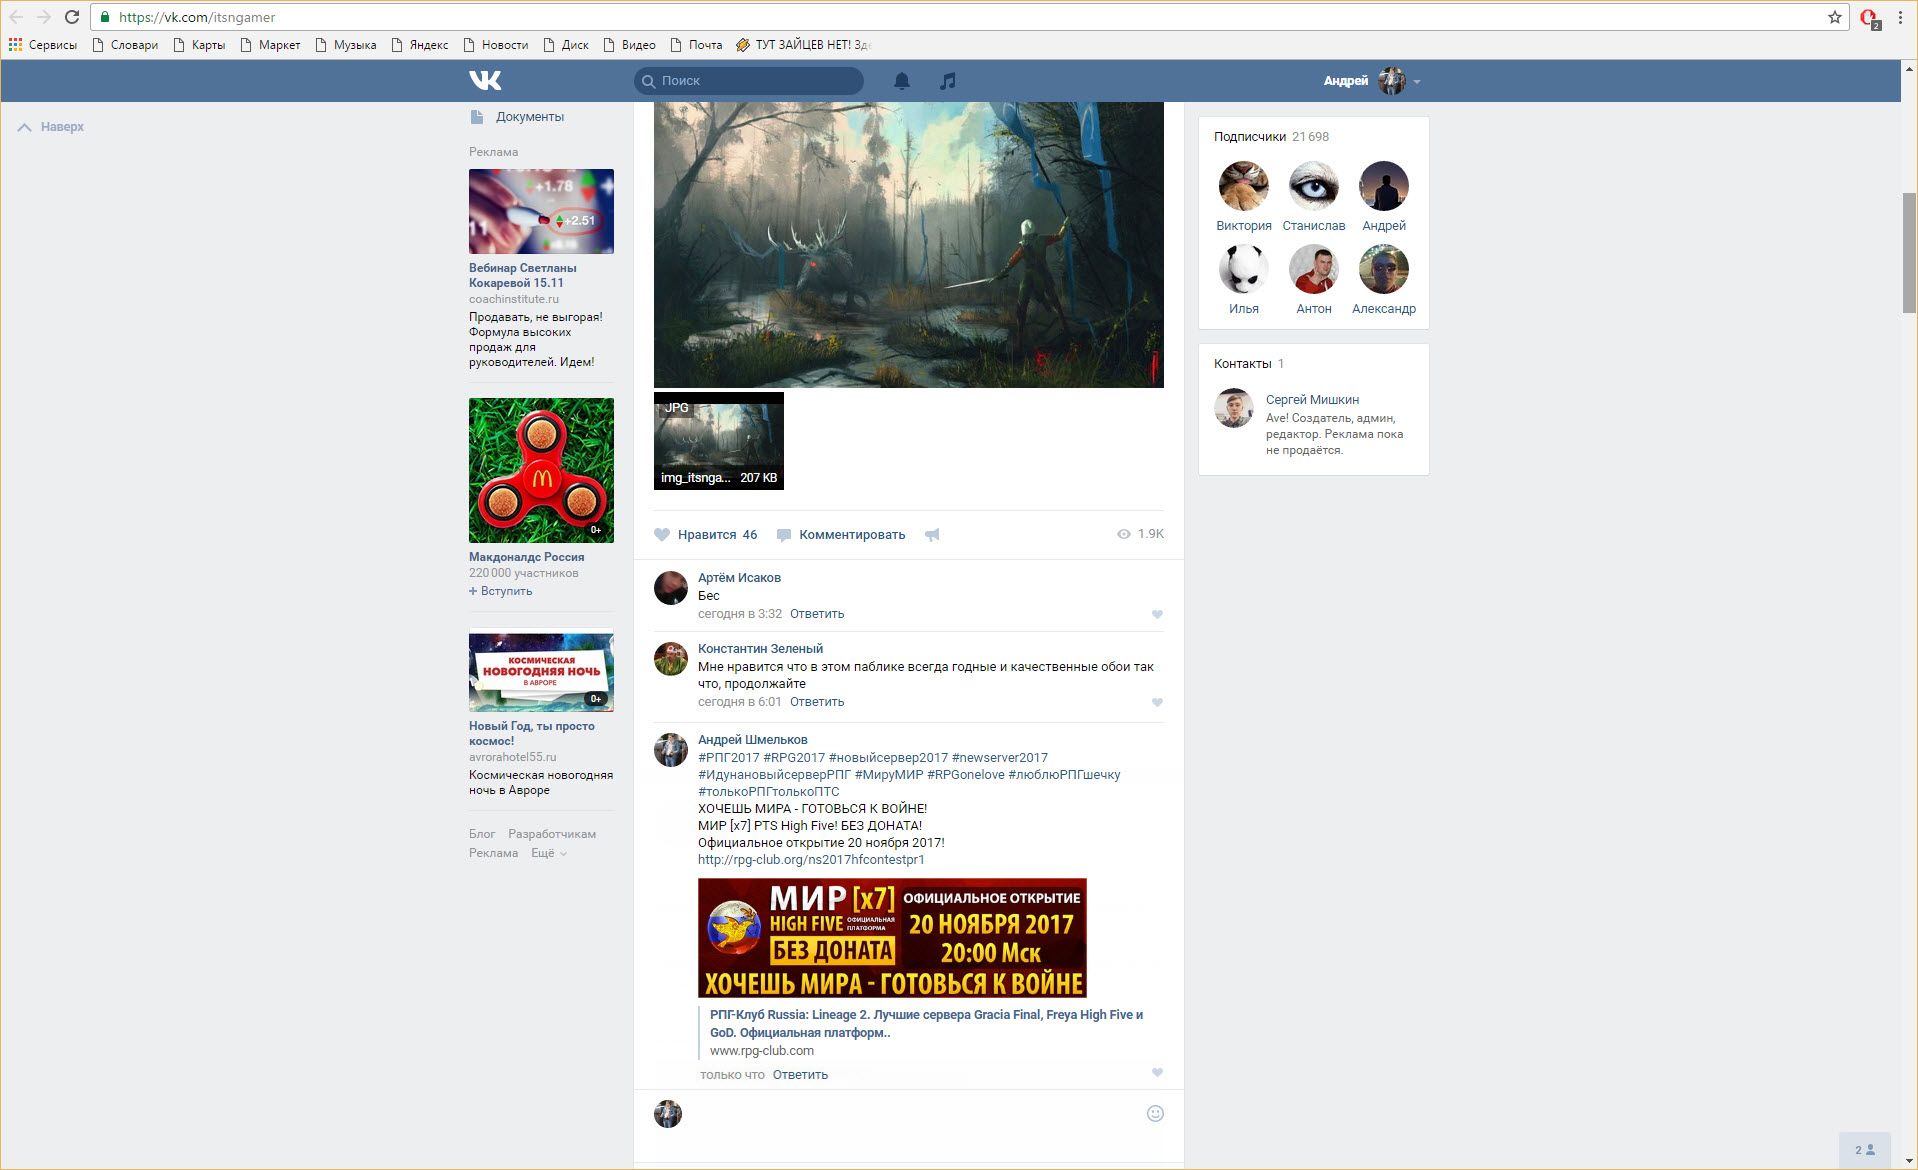The height and width of the screenshot is (1170, 1918).
Task: Expand the Ещё footer menu
Action: pos(548,853)
